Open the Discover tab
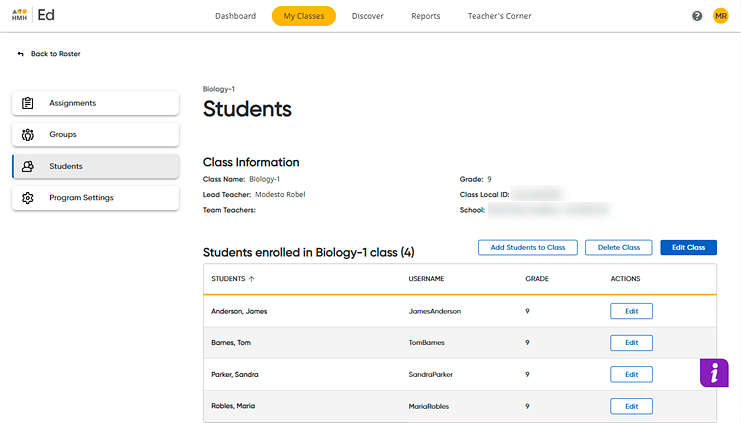 tap(368, 16)
